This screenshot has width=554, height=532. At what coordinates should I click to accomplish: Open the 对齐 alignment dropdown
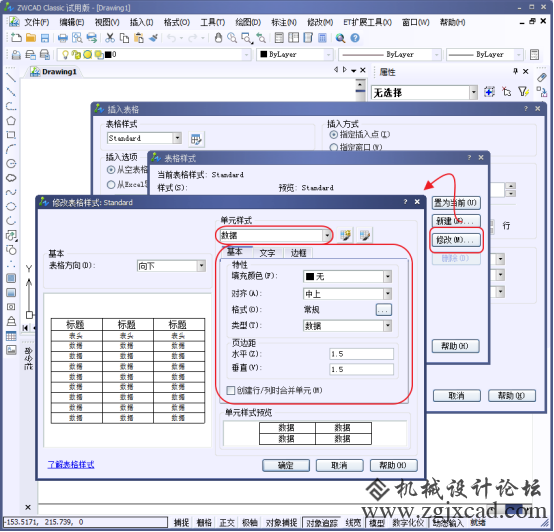coord(388,294)
